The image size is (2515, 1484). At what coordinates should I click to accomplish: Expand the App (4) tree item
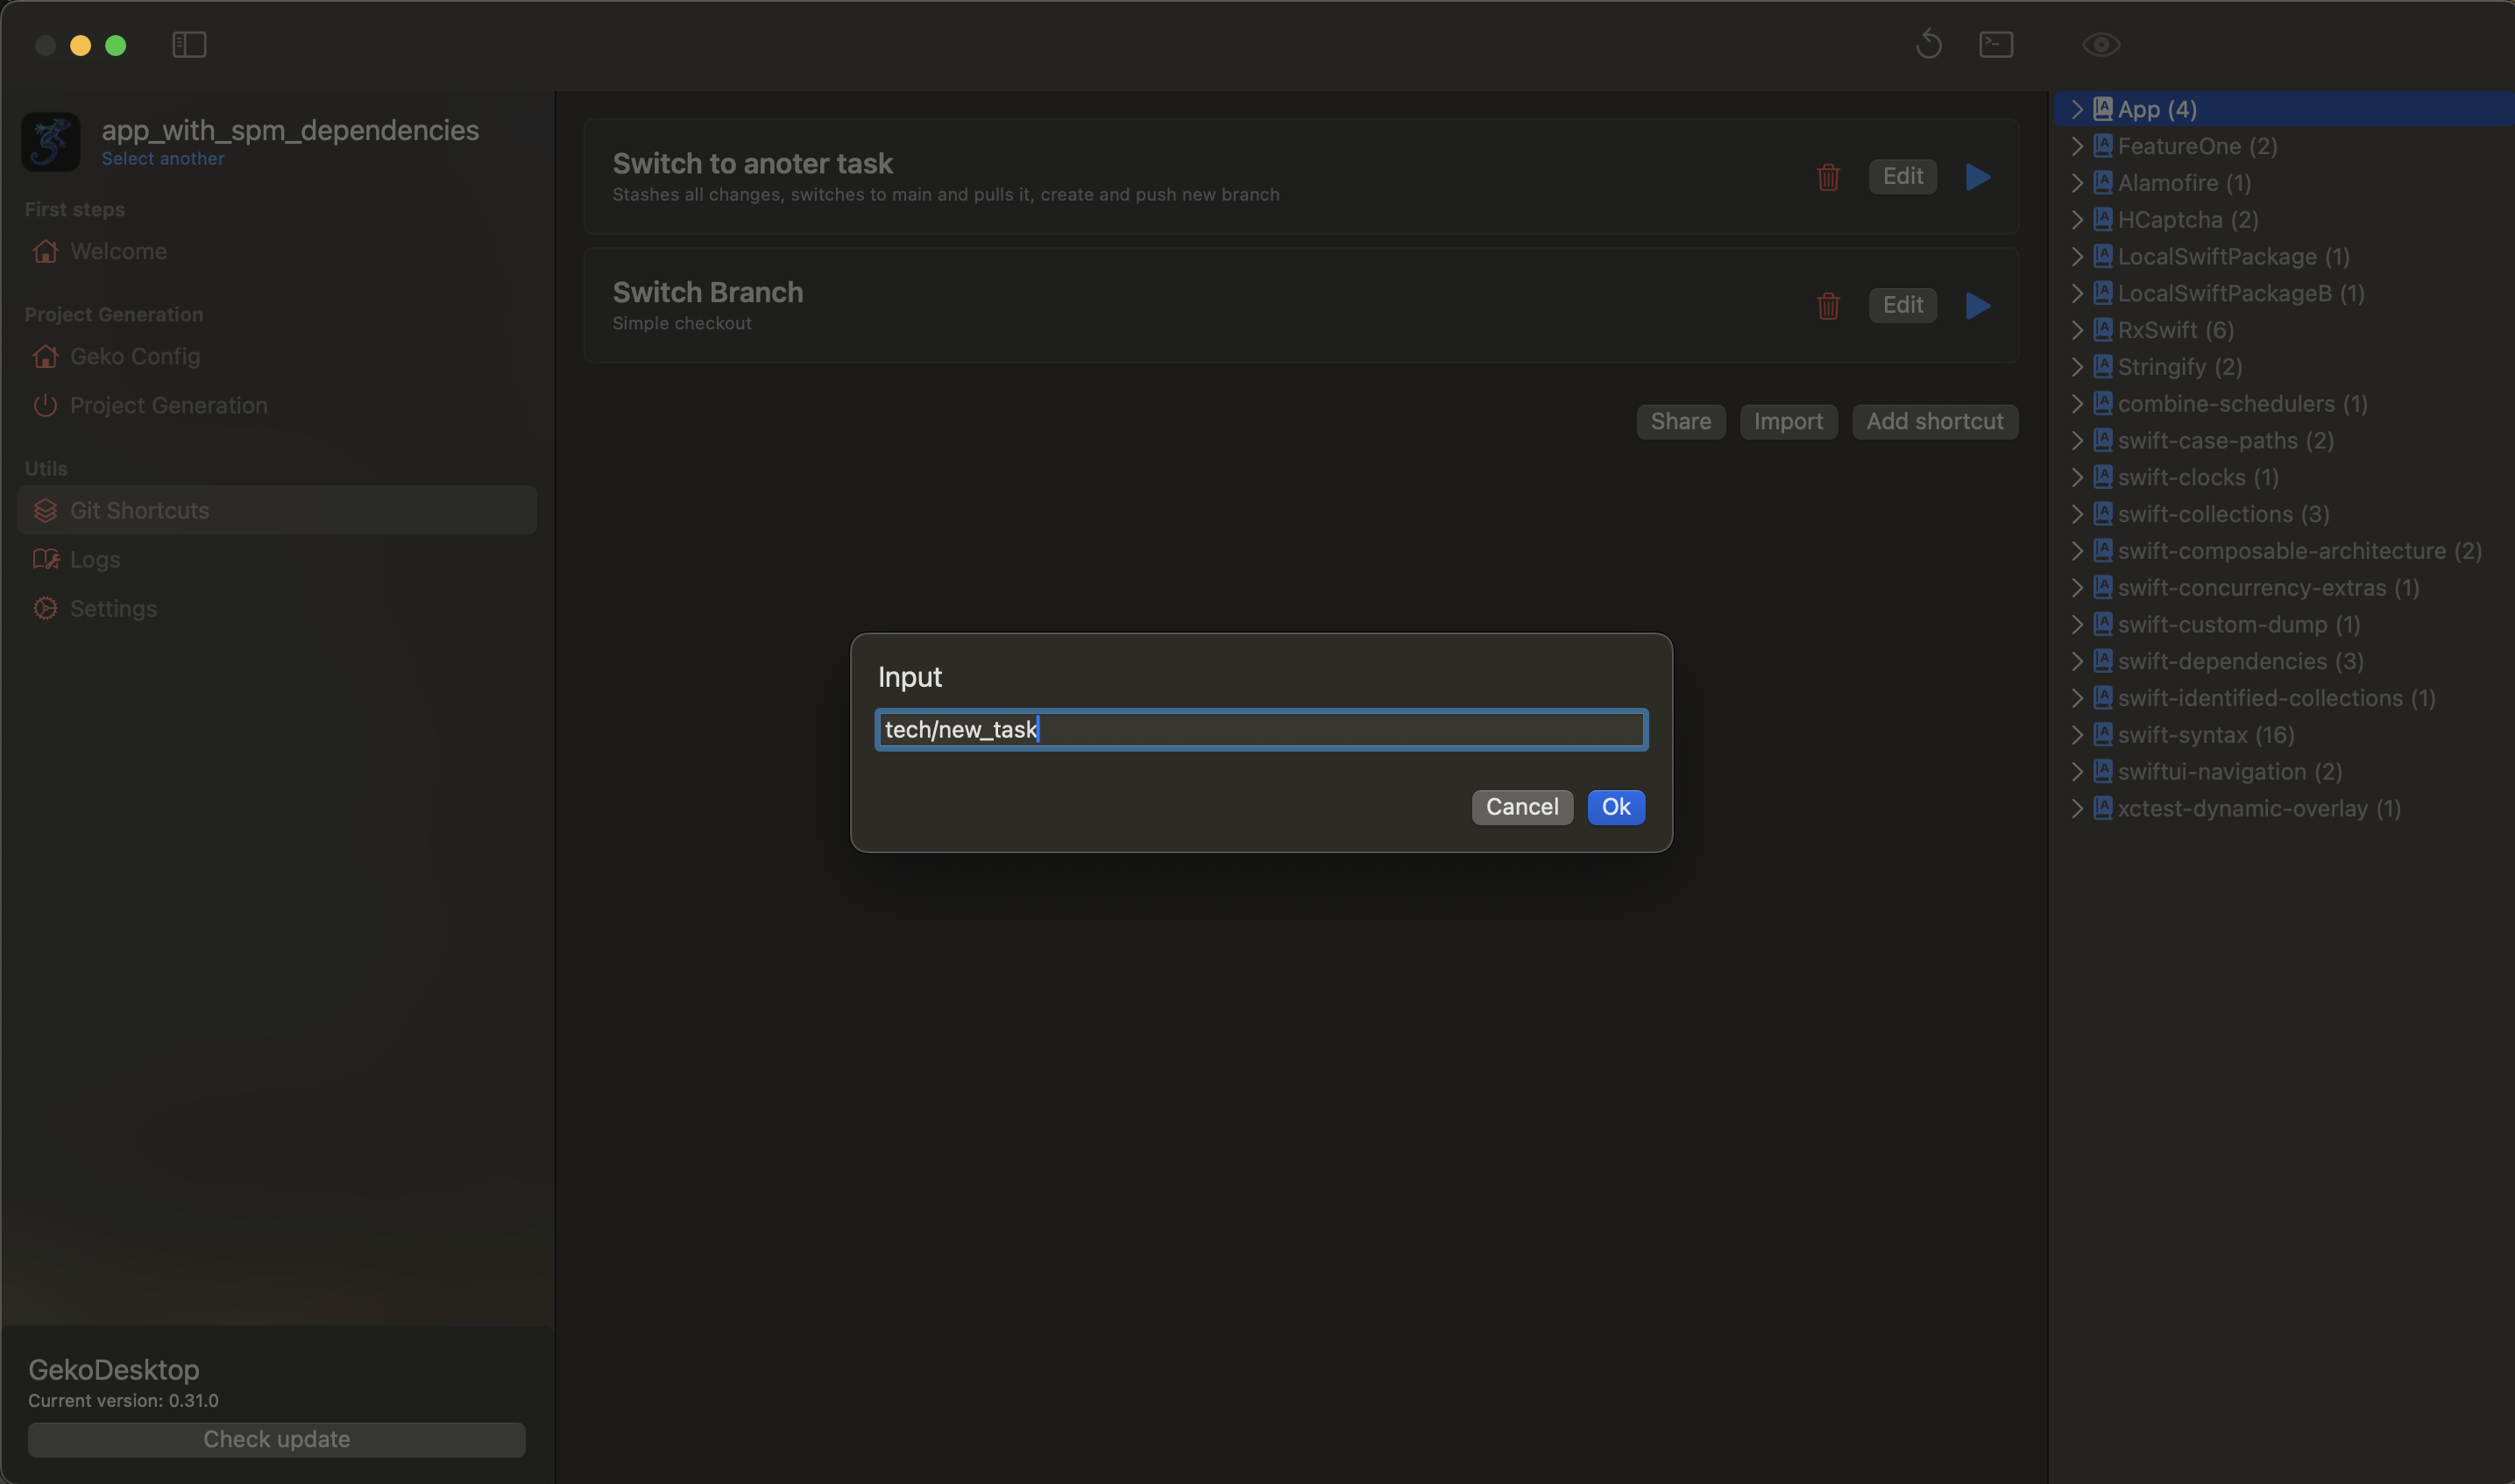coord(2079,109)
